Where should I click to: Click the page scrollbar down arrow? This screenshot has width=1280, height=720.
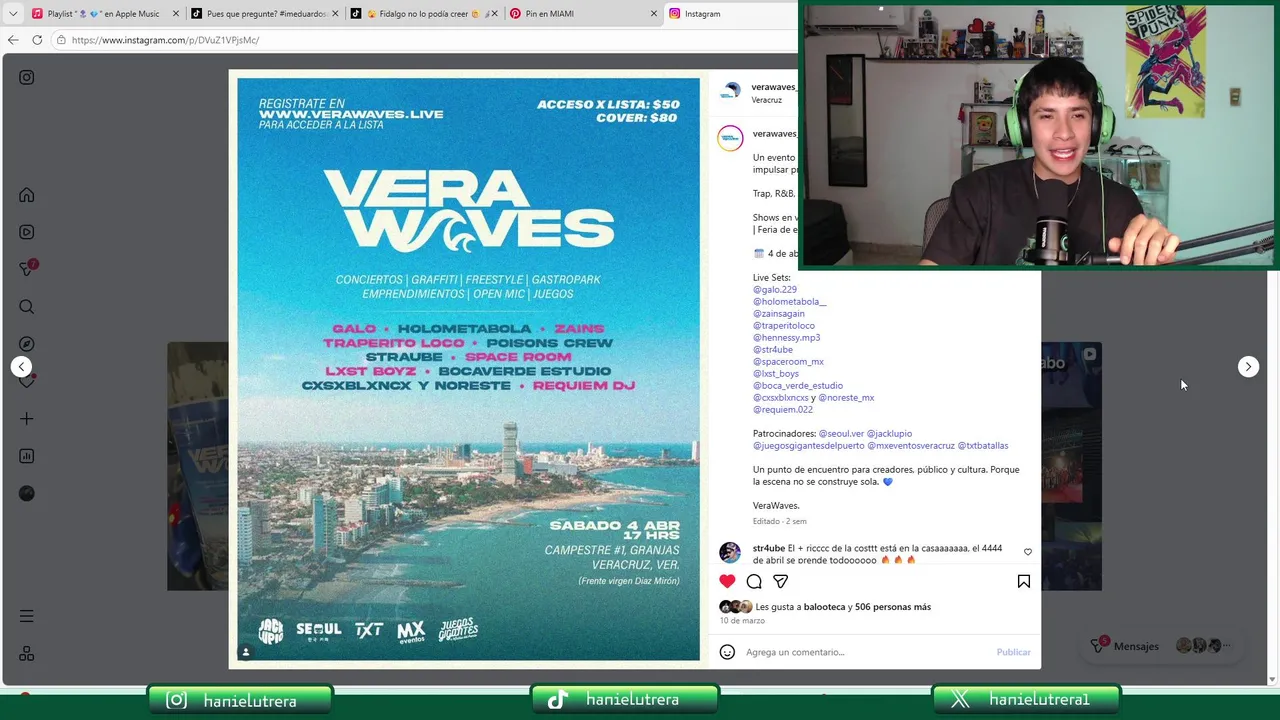click(1272, 680)
